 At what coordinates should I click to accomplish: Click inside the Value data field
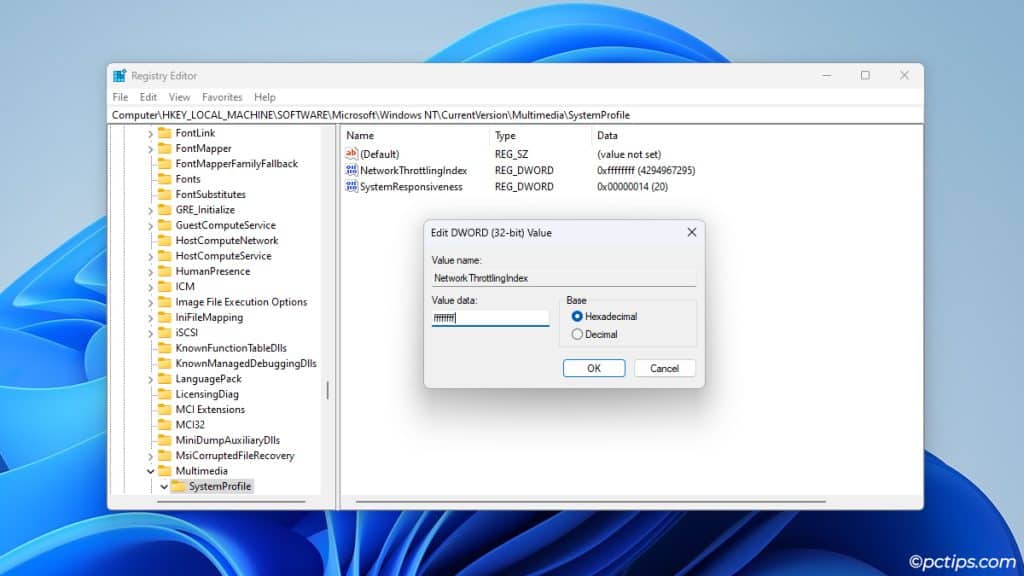[x=490, y=317]
